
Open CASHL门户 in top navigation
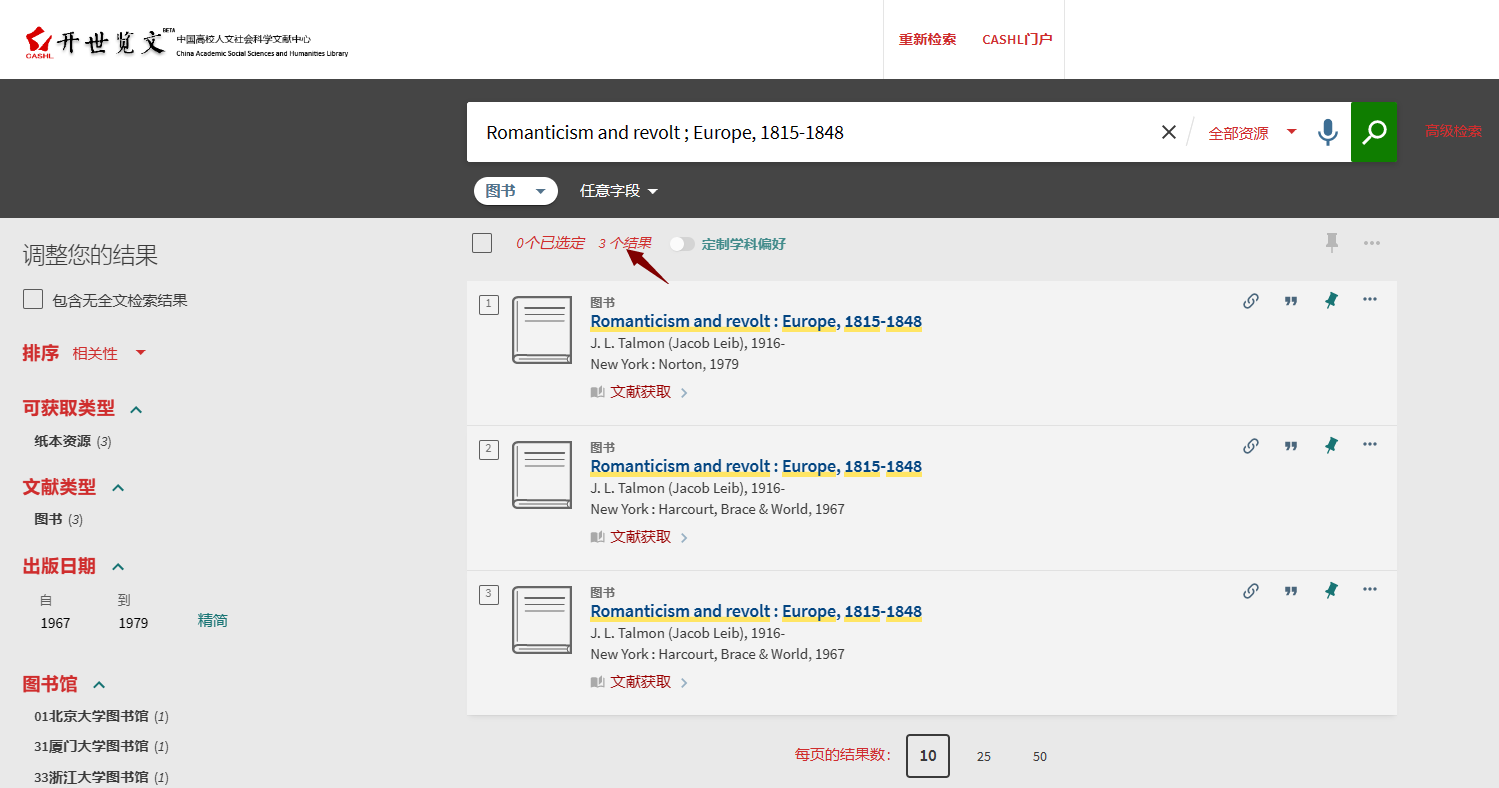point(1017,40)
